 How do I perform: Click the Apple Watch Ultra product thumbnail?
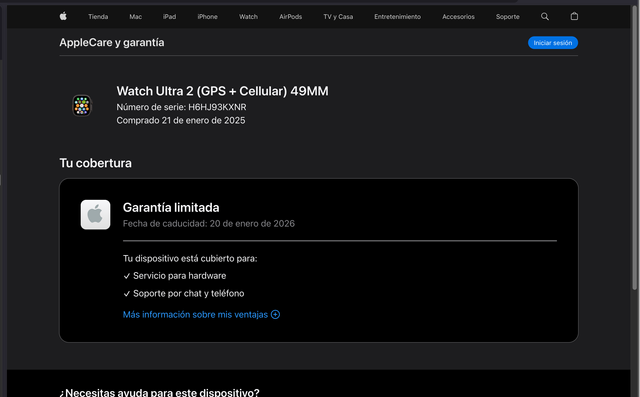[x=82, y=106]
